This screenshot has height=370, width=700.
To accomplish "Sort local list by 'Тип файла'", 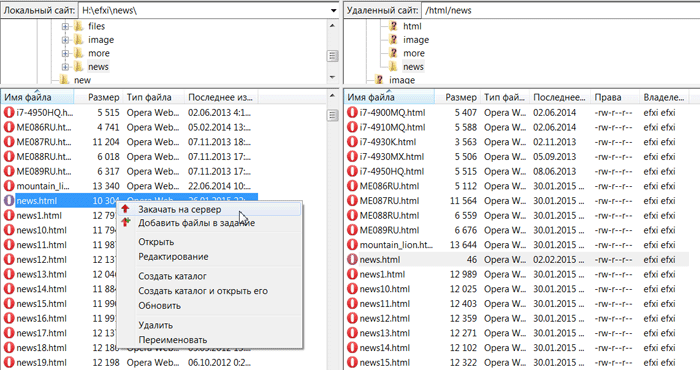I will (153, 97).
